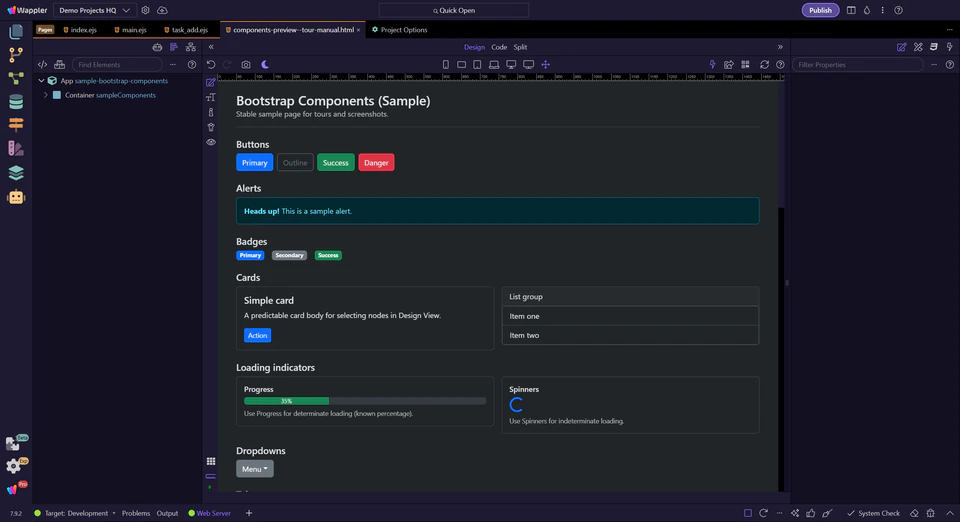960x522 pixels.
Task: Click the Publish button
Action: coord(820,10)
